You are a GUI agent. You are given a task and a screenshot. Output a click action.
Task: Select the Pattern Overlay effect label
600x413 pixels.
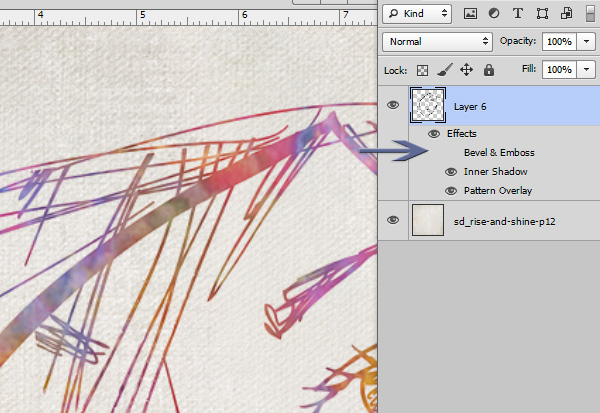coord(498,191)
